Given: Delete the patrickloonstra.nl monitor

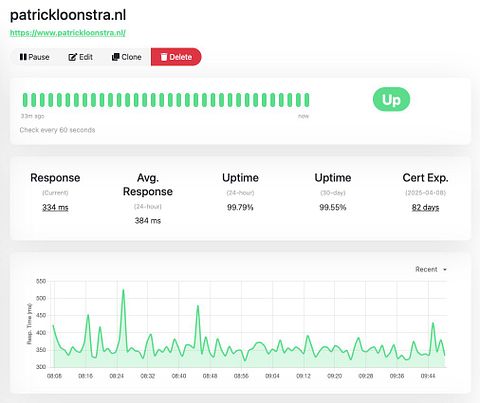Looking at the screenshot, I should tap(176, 57).
